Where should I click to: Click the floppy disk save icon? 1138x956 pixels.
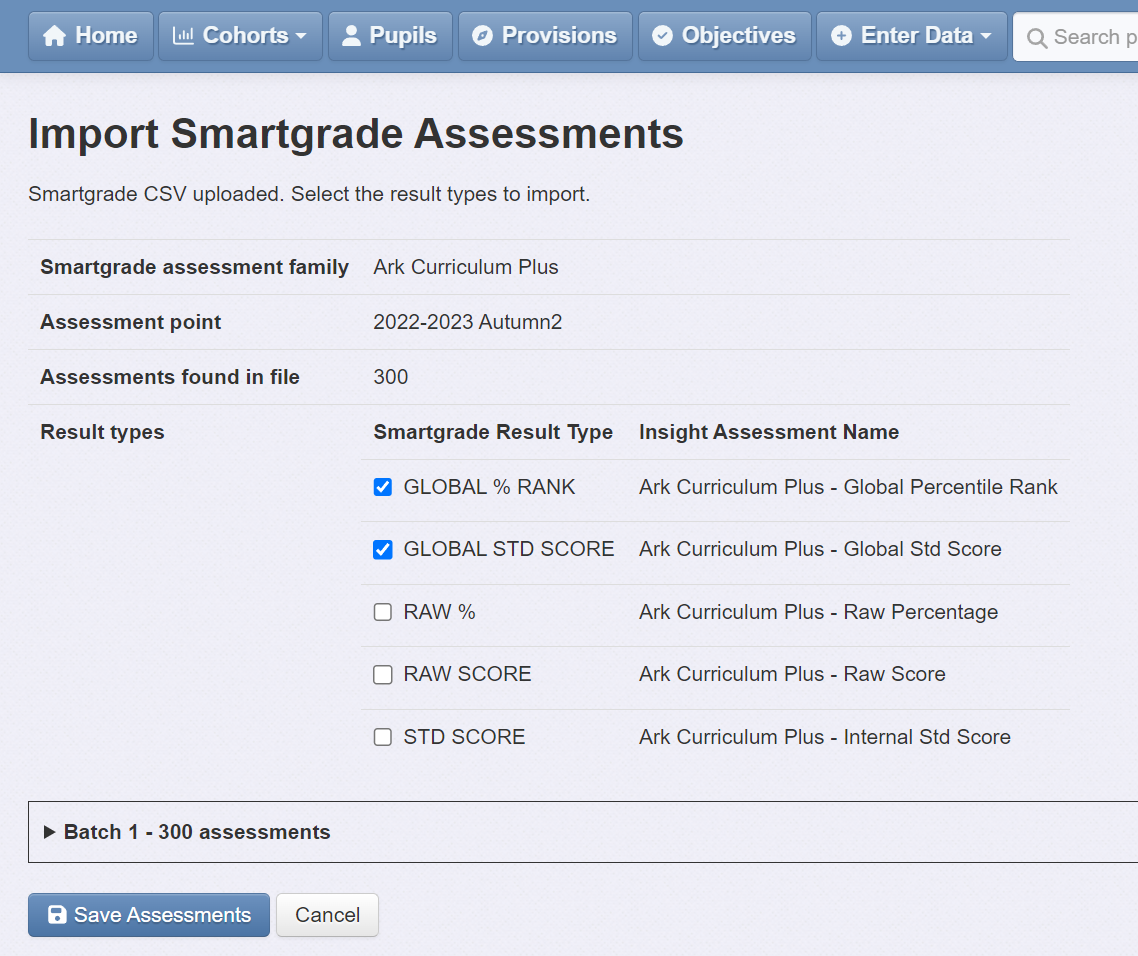pyautogui.click(x=57, y=915)
